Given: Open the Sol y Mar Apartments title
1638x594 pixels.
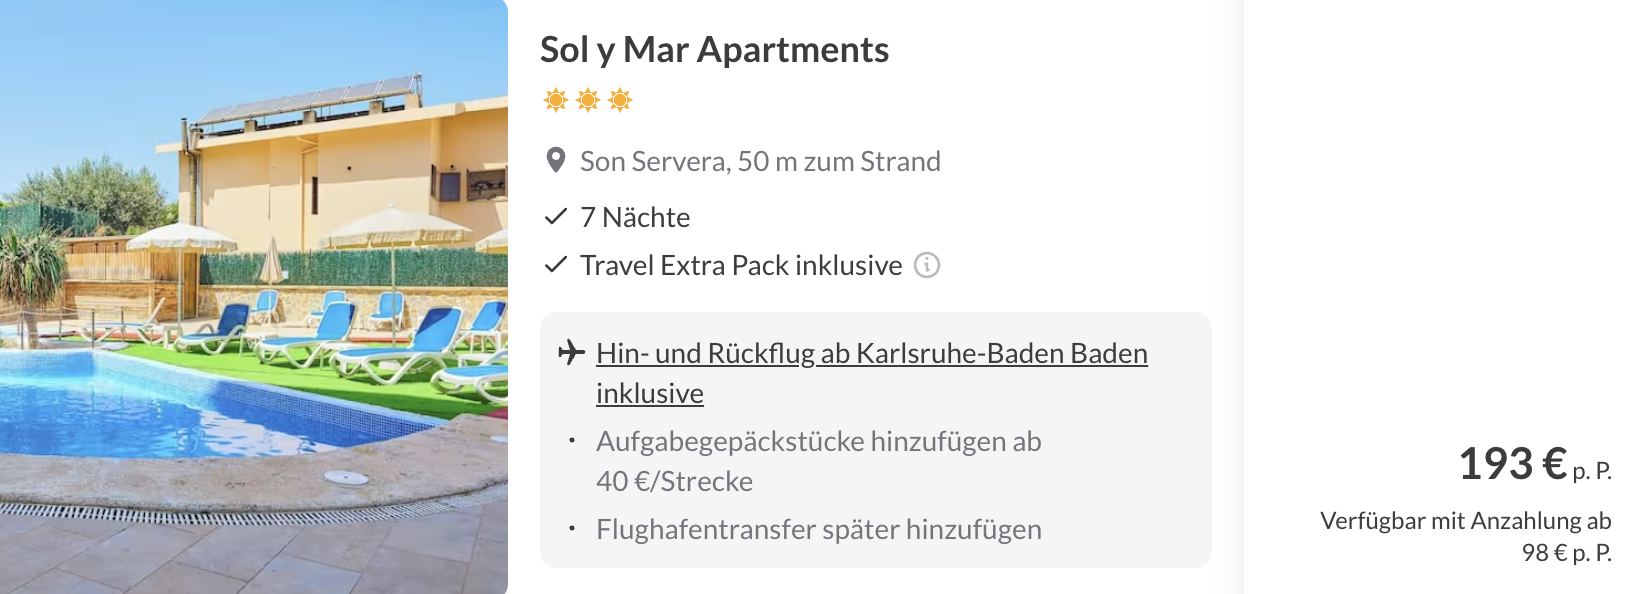Looking at the screenshot, I should [x=714, y=50].
